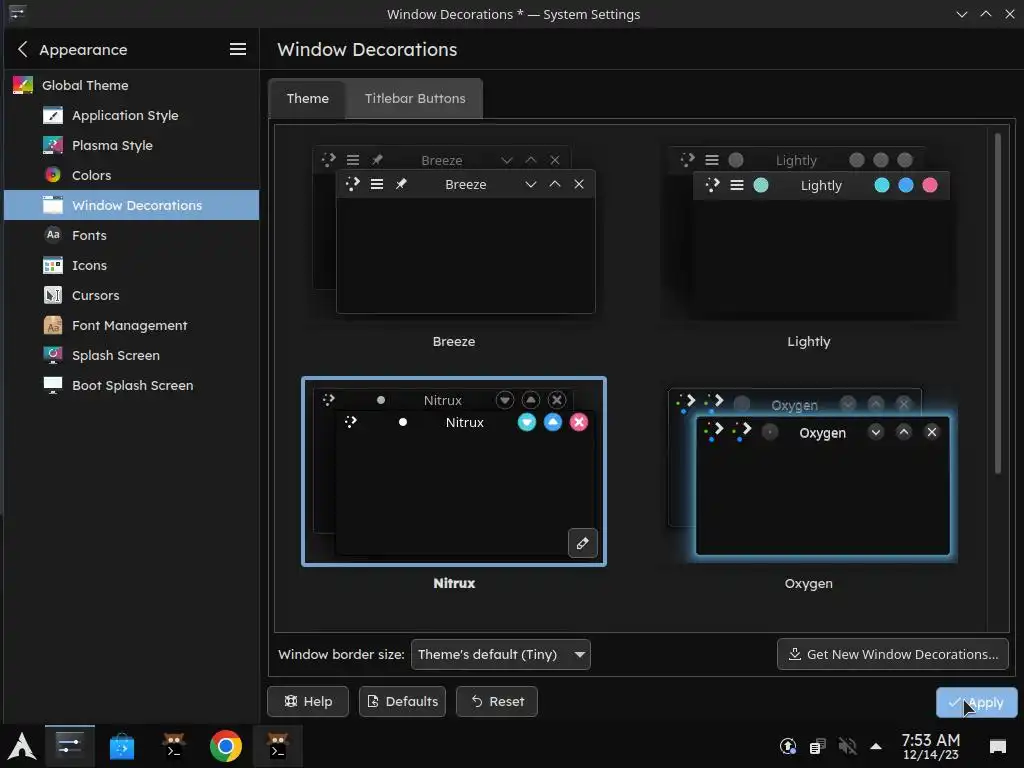
Task: Go back using the Appearance back arrow
Action: tap(23, 49)
